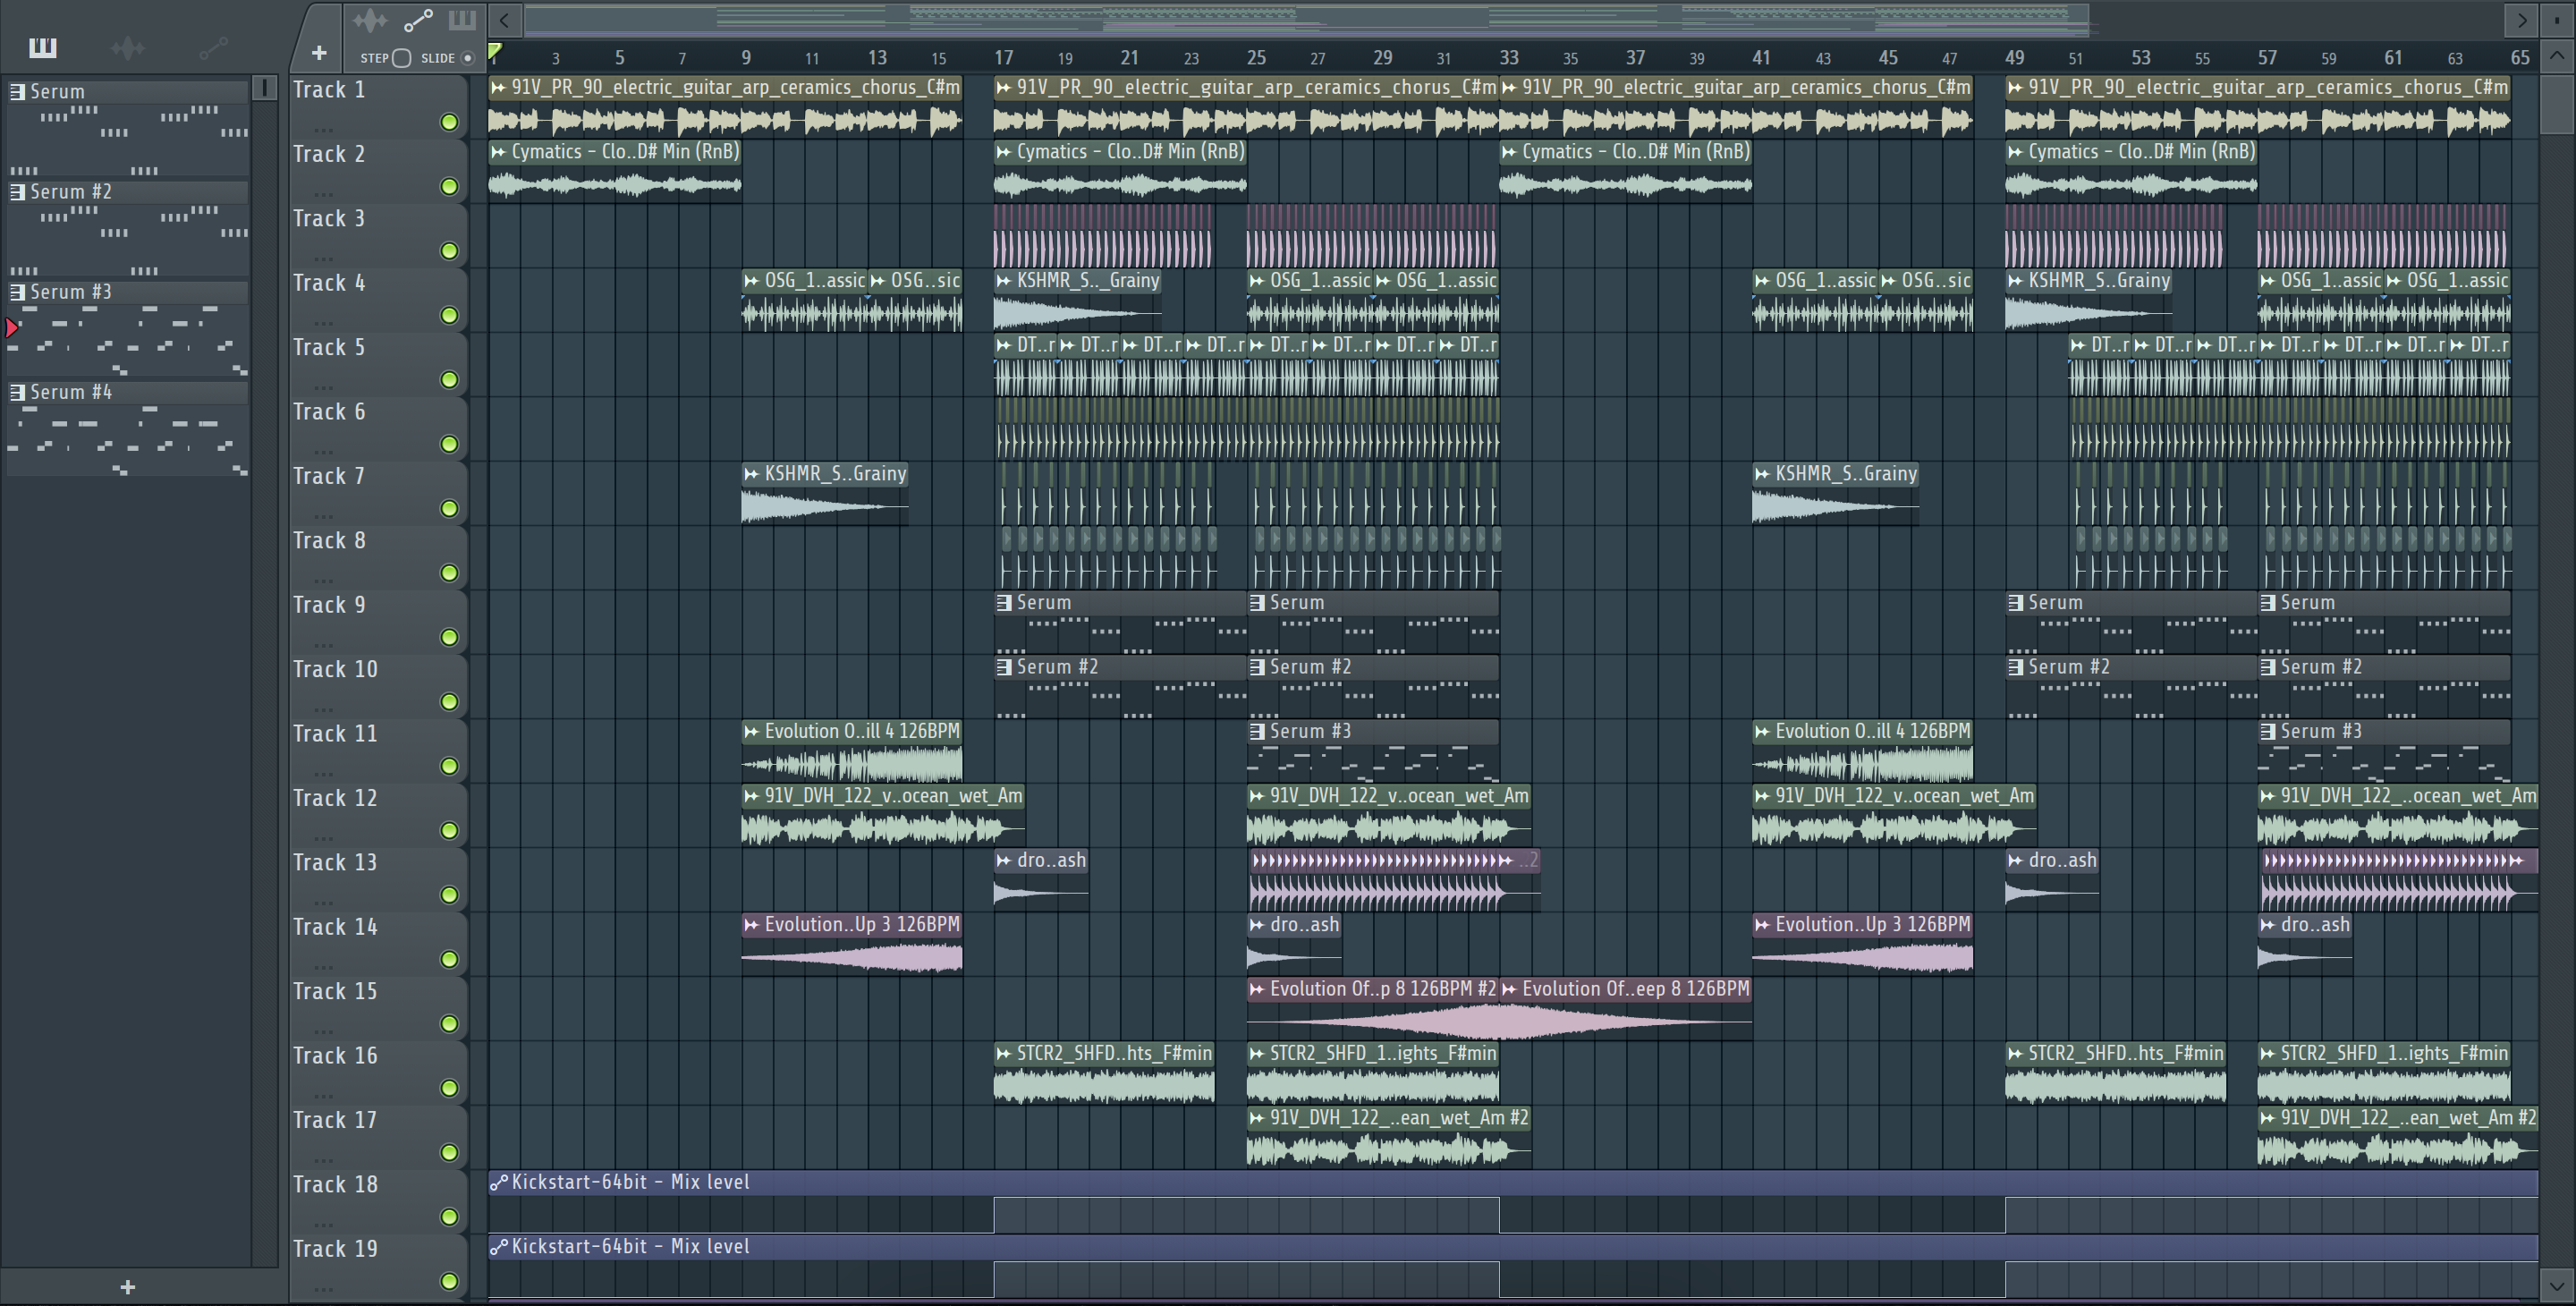The height and width of the screenshot is (1306, 2576).
Task: Select the Track 6 header
Action: (x=378, y=429)
